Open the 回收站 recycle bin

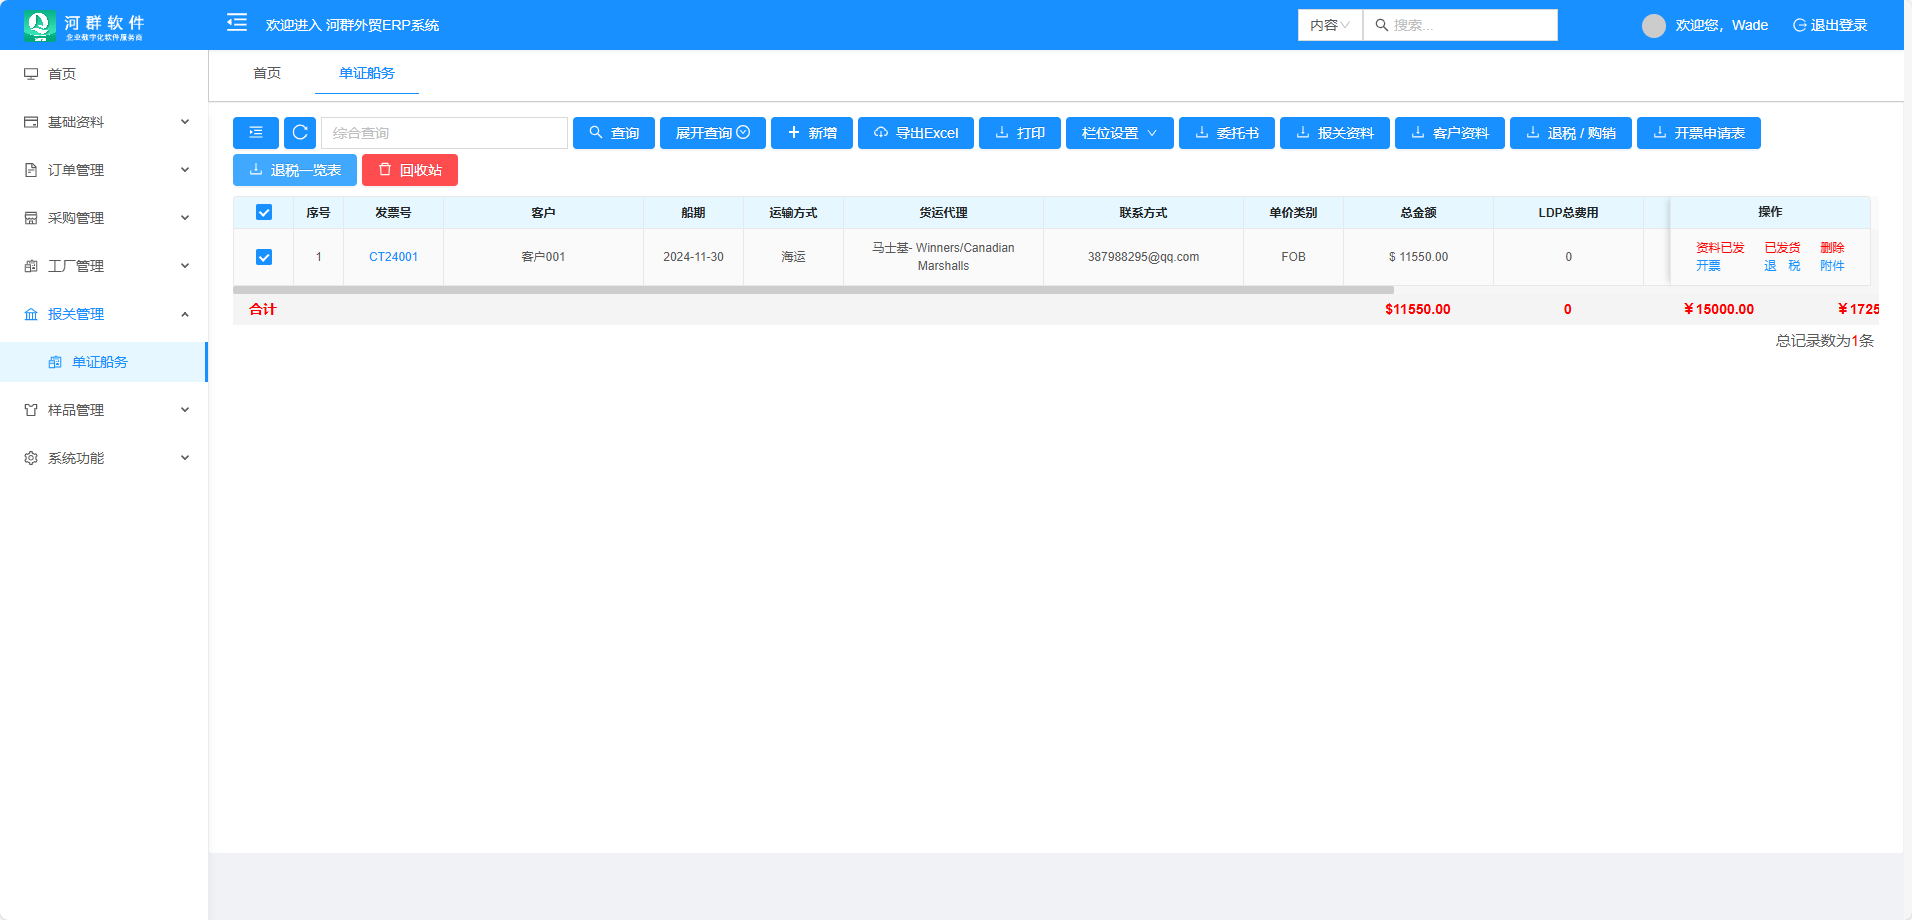tap(410, 170)
